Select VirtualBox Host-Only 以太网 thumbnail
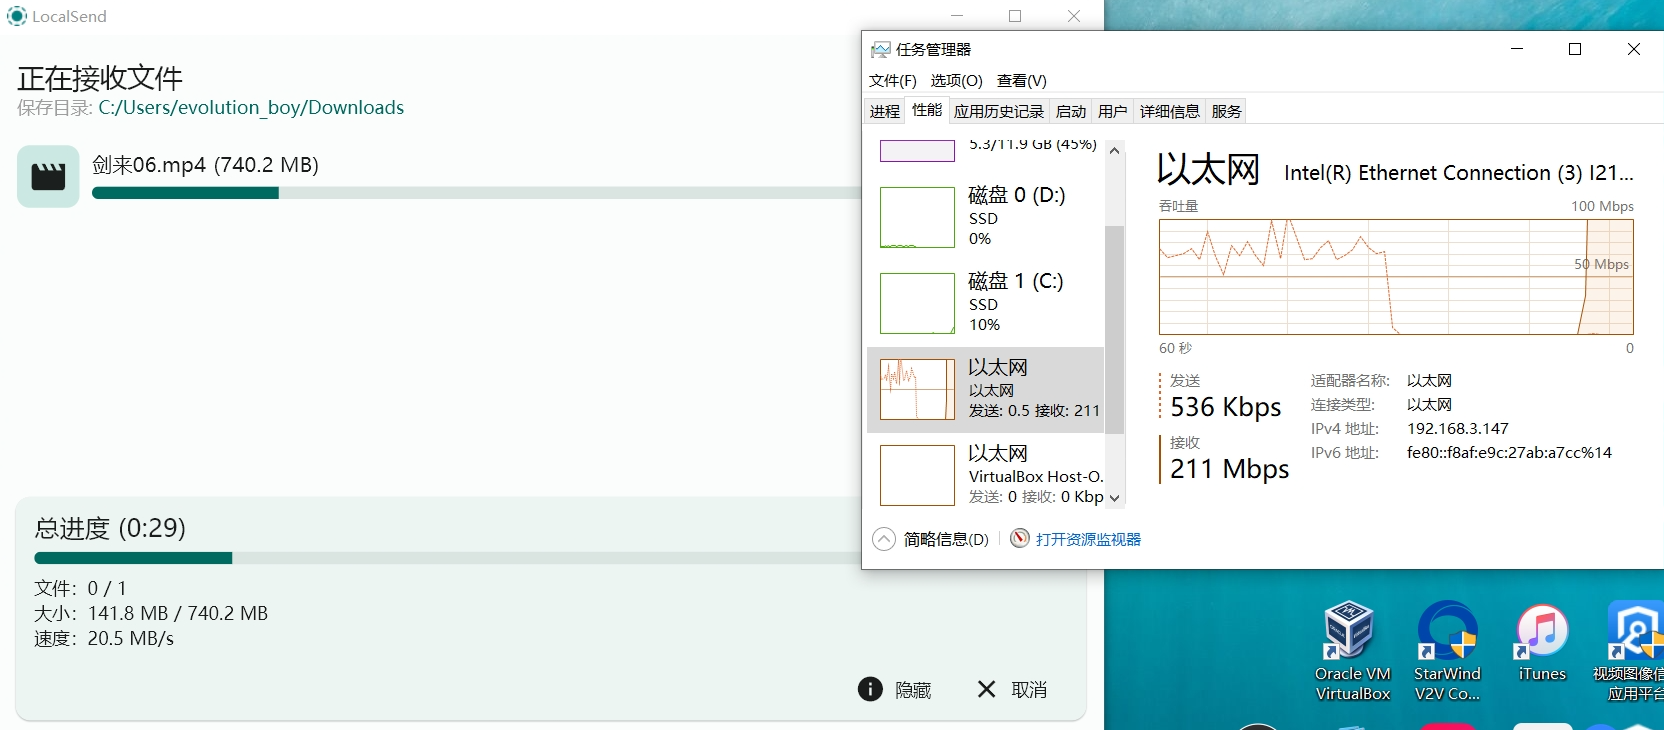Viewport: 1664px width, 730px height. coord(917,475)
